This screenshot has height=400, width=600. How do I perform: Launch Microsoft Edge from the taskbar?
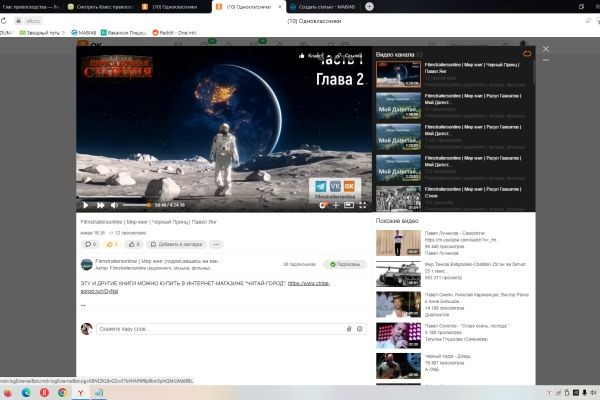pyautogui.click(x=26, y=393)
